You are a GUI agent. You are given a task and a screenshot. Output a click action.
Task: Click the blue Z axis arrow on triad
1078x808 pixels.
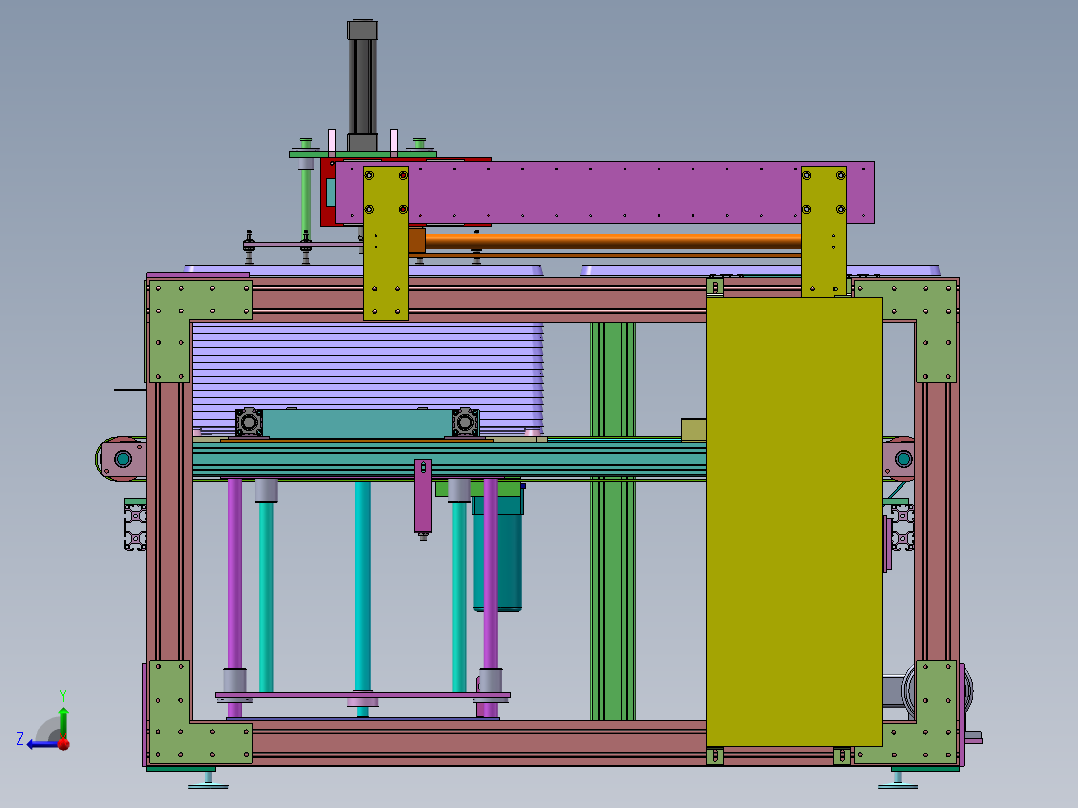pos(41,744)
